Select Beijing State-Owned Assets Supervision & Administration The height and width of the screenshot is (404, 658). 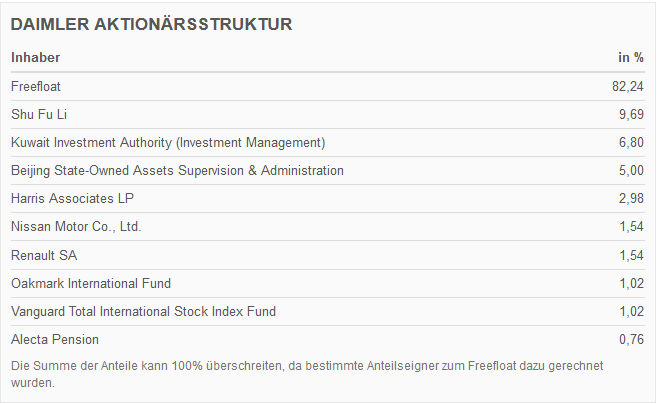177,170
